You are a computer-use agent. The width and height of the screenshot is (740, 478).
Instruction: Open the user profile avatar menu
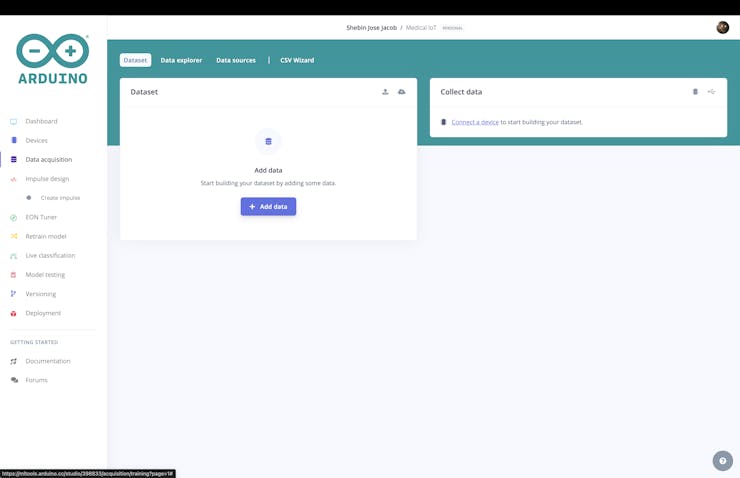coord(723,27)
